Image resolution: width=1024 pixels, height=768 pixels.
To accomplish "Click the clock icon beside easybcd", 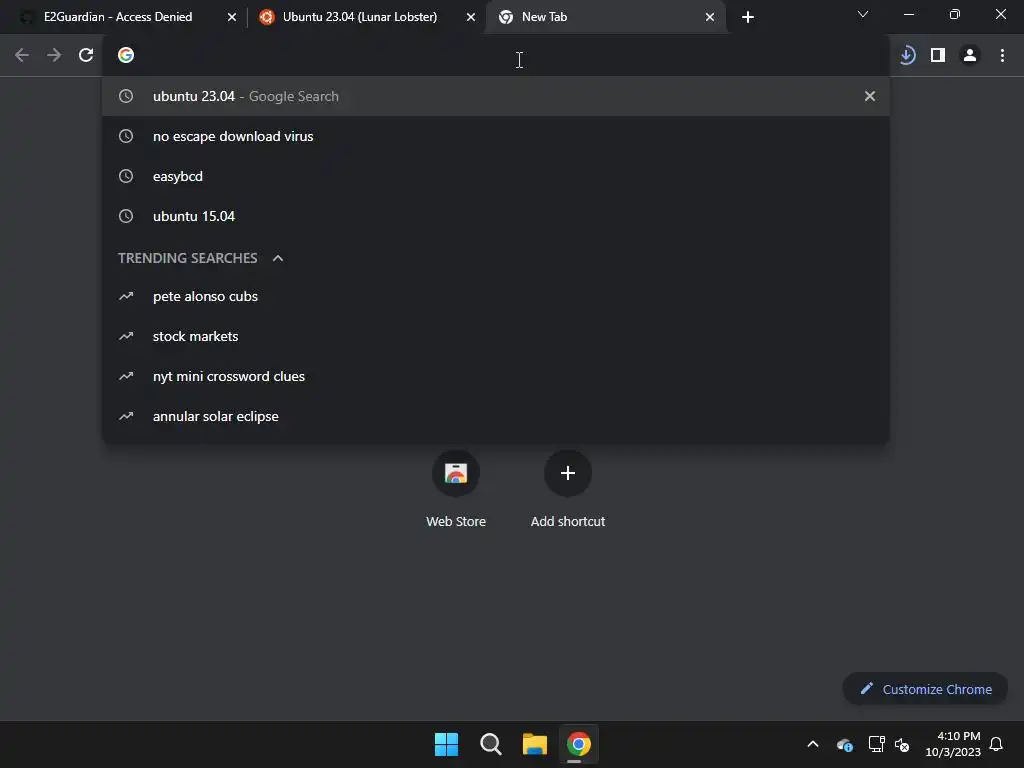I will 126,176.
